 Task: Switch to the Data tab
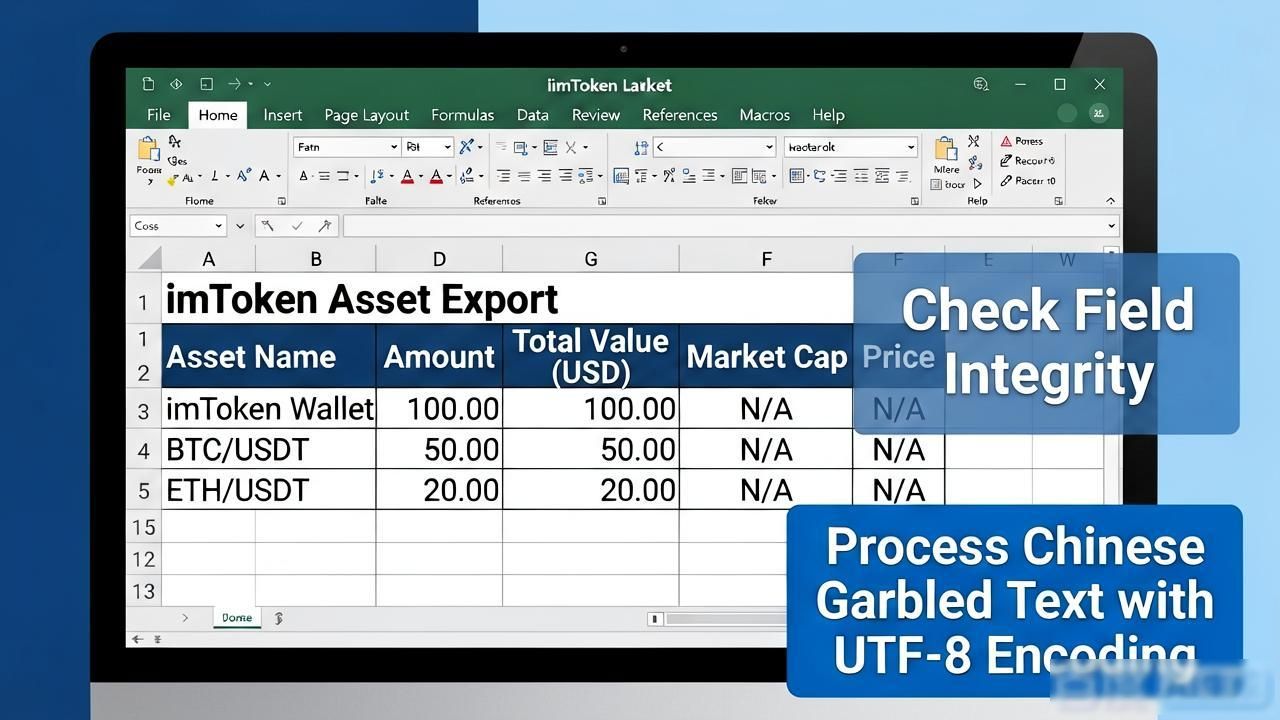[x=532, y=115]
